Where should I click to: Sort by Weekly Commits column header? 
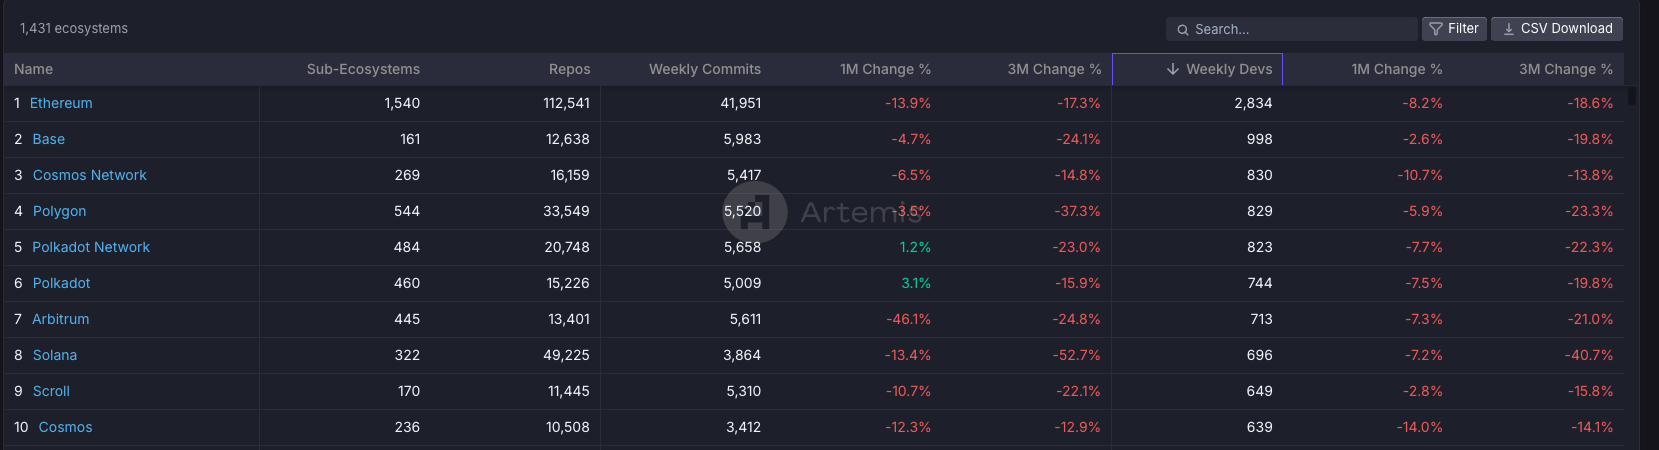tap(705, 69)
